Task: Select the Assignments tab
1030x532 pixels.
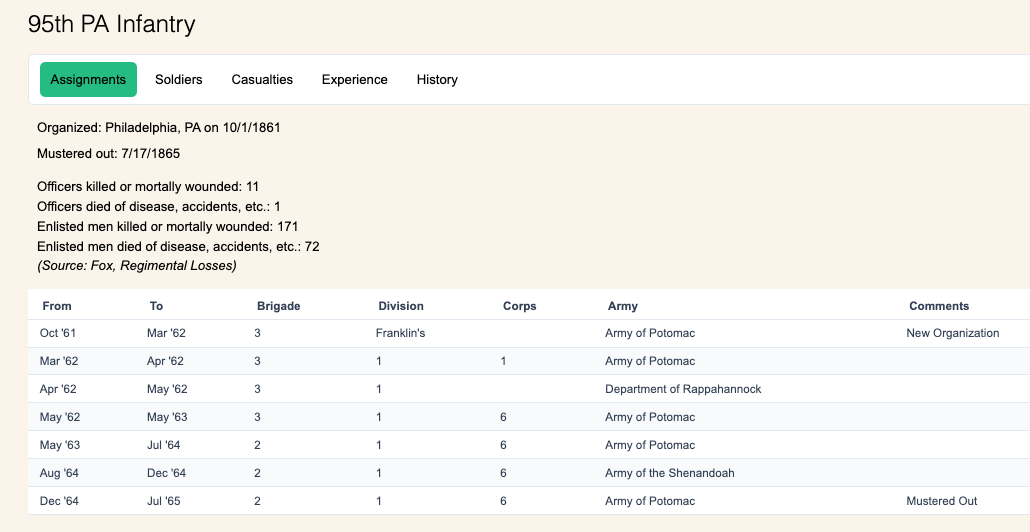Action: coord(88,80)
